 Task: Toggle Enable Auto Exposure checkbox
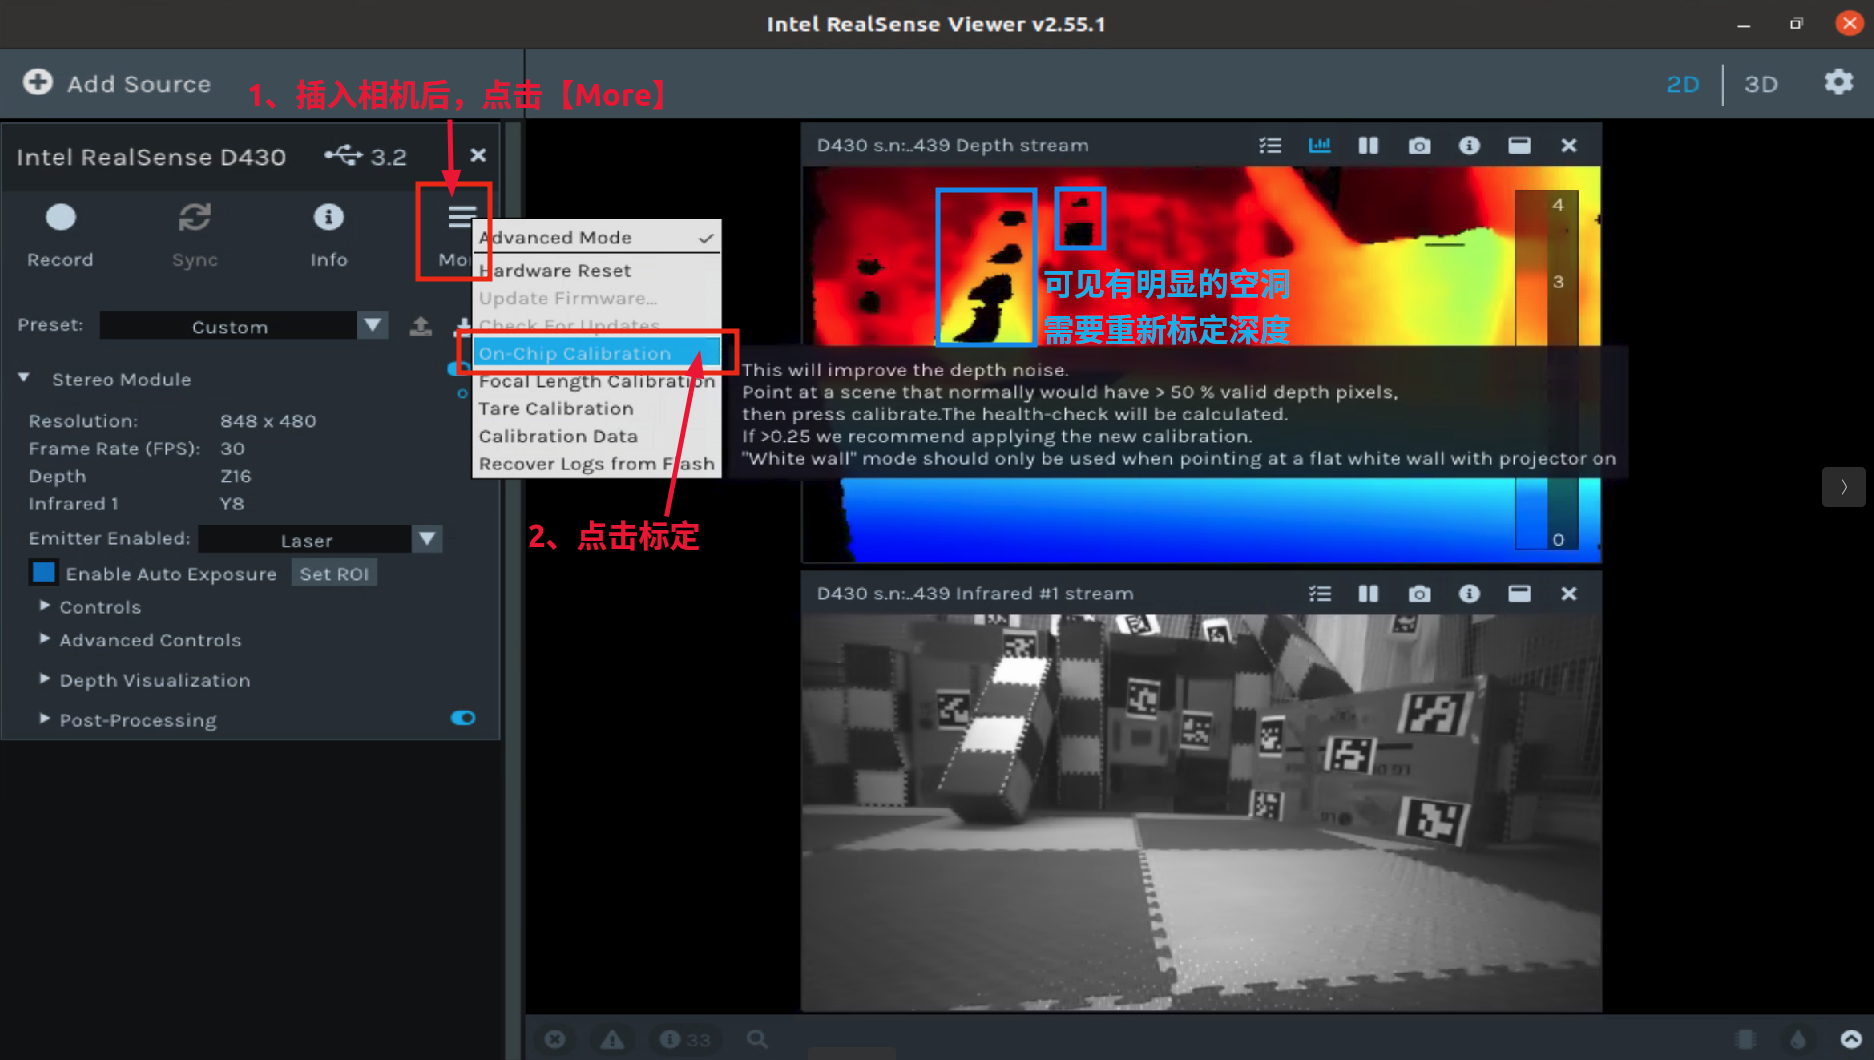pyautogui.click(x=43, y=571)
